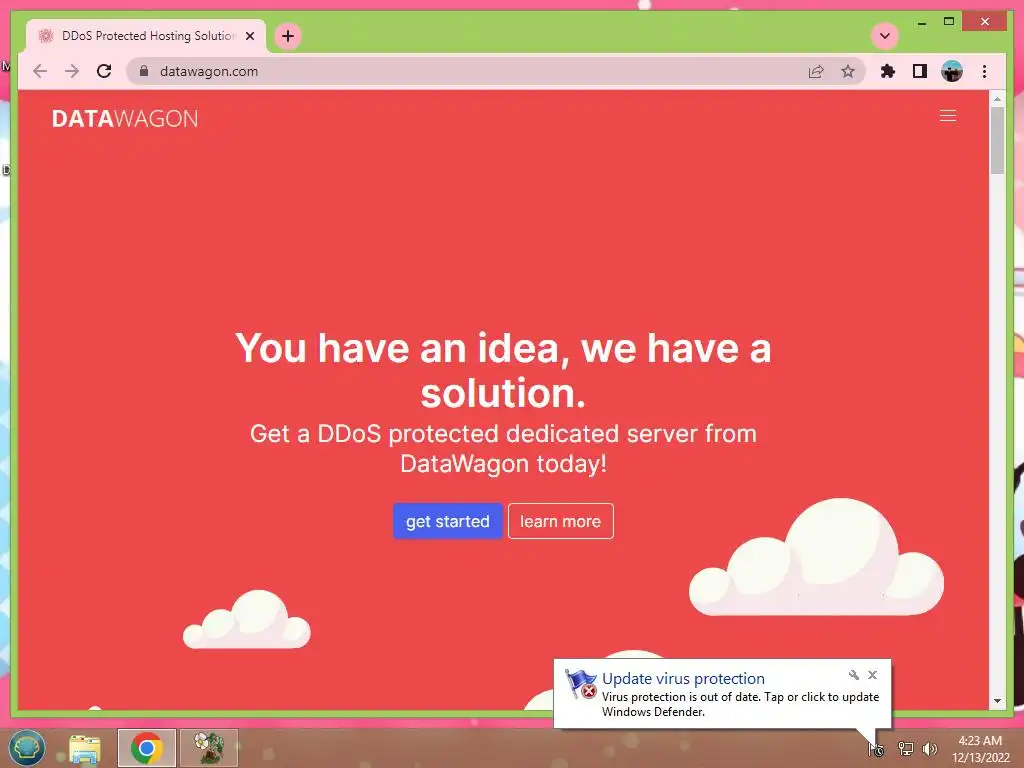Open the DataWagon hamburger menu
This screenshot has width=1024, height=768.
948,116
